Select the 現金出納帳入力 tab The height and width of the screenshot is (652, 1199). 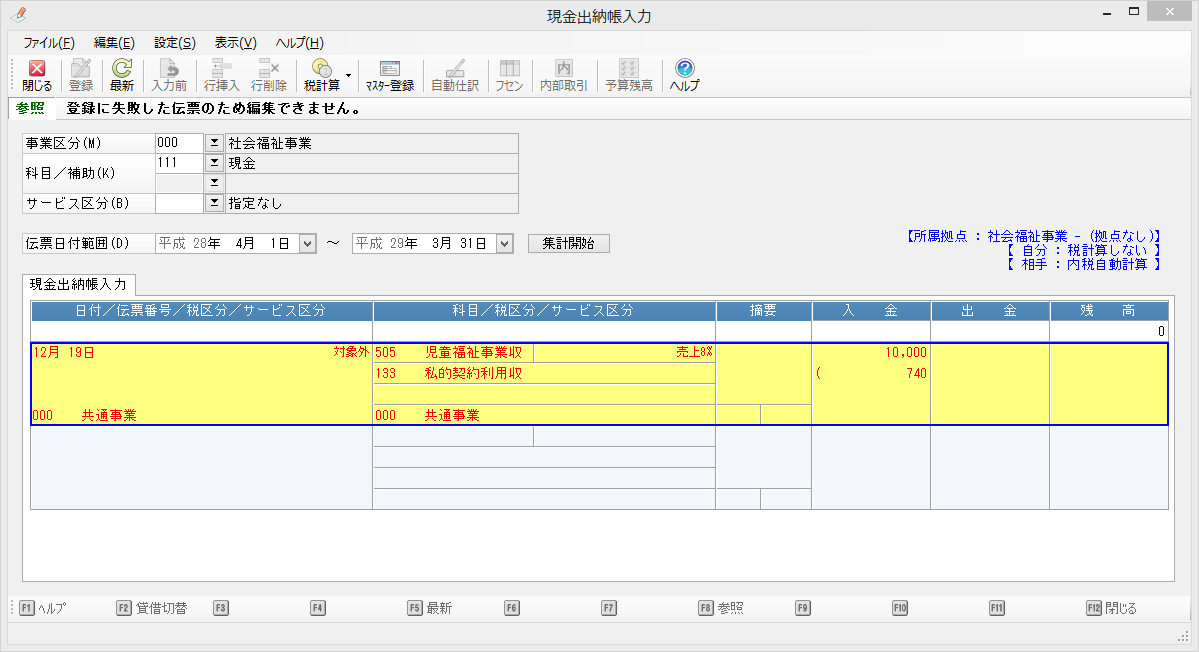click(79, 286)
